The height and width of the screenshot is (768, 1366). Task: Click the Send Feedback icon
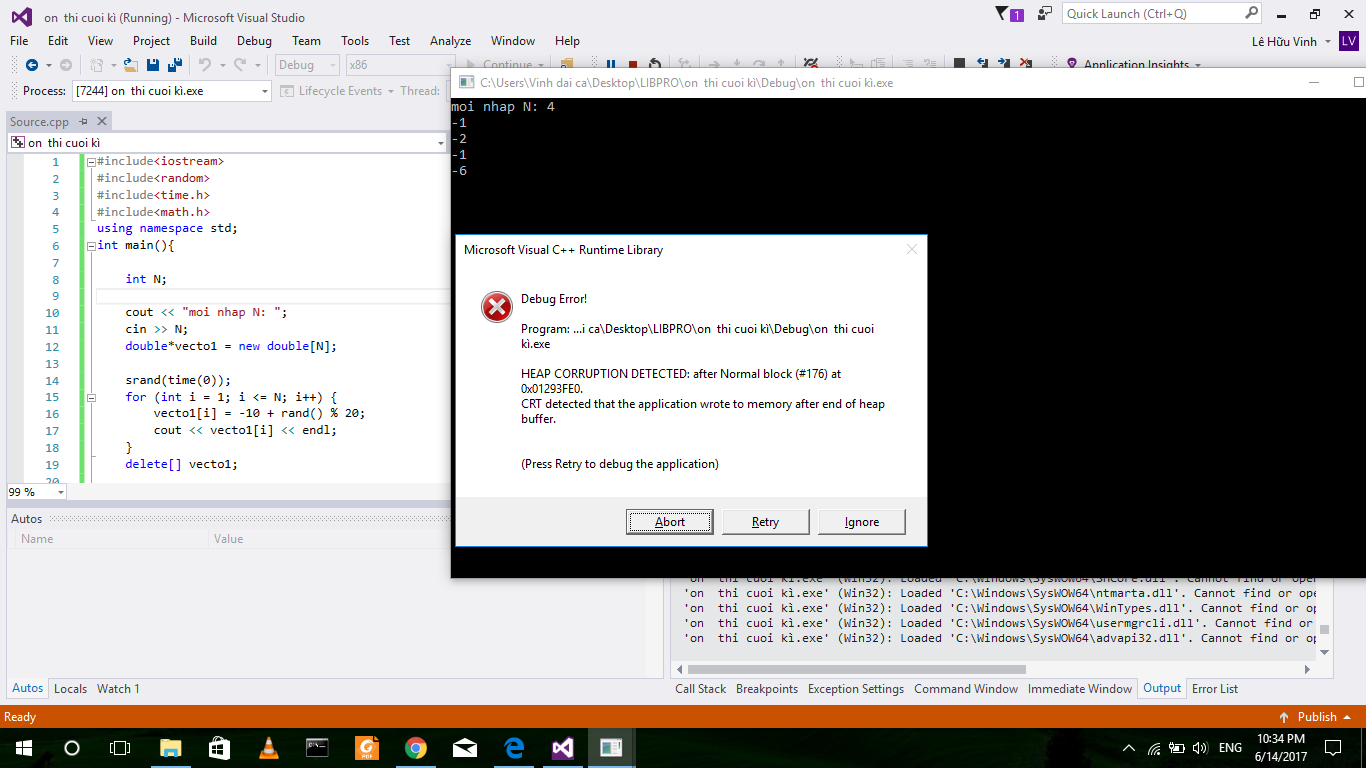click(x=1045, y=14)
